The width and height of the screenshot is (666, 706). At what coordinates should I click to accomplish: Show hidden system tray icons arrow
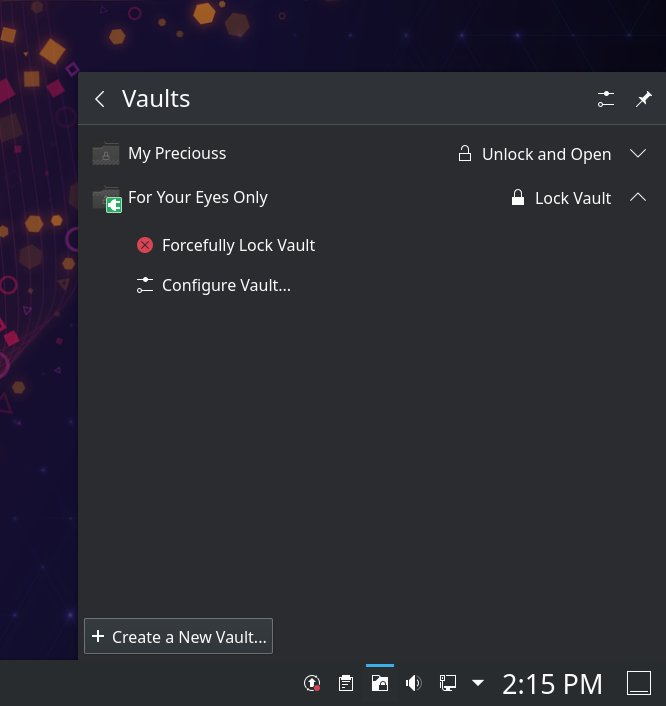(478, 683)
